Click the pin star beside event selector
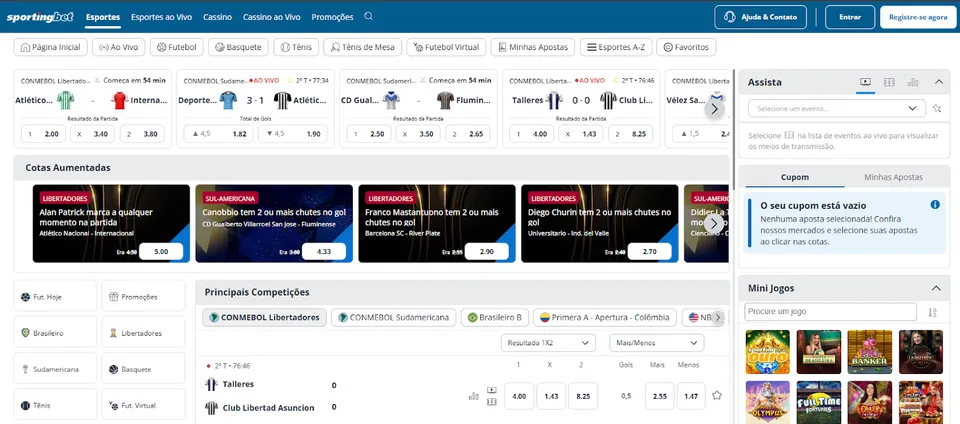 (x=937, y=108)
